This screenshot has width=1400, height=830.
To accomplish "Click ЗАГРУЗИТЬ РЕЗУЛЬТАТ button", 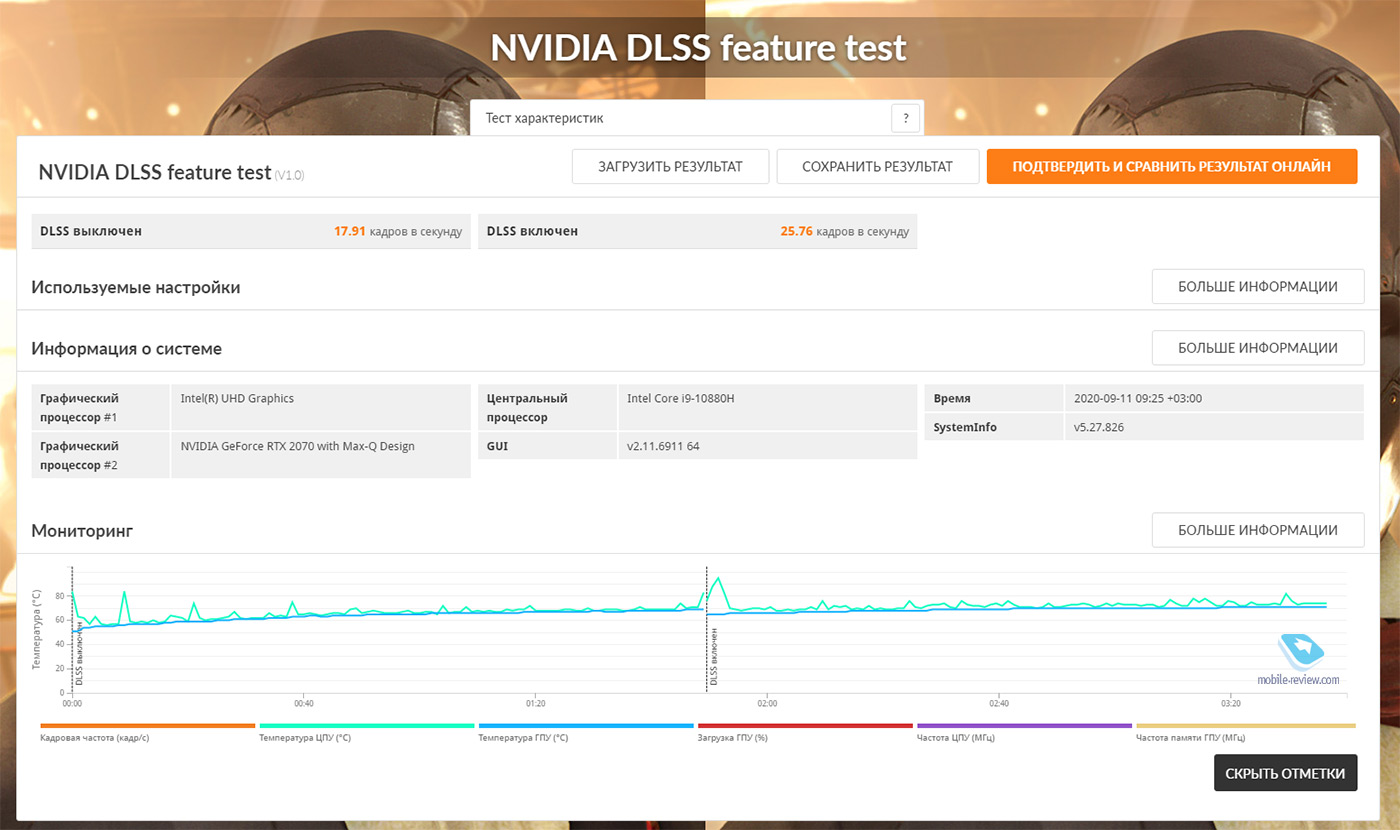I will coord(670,167).
